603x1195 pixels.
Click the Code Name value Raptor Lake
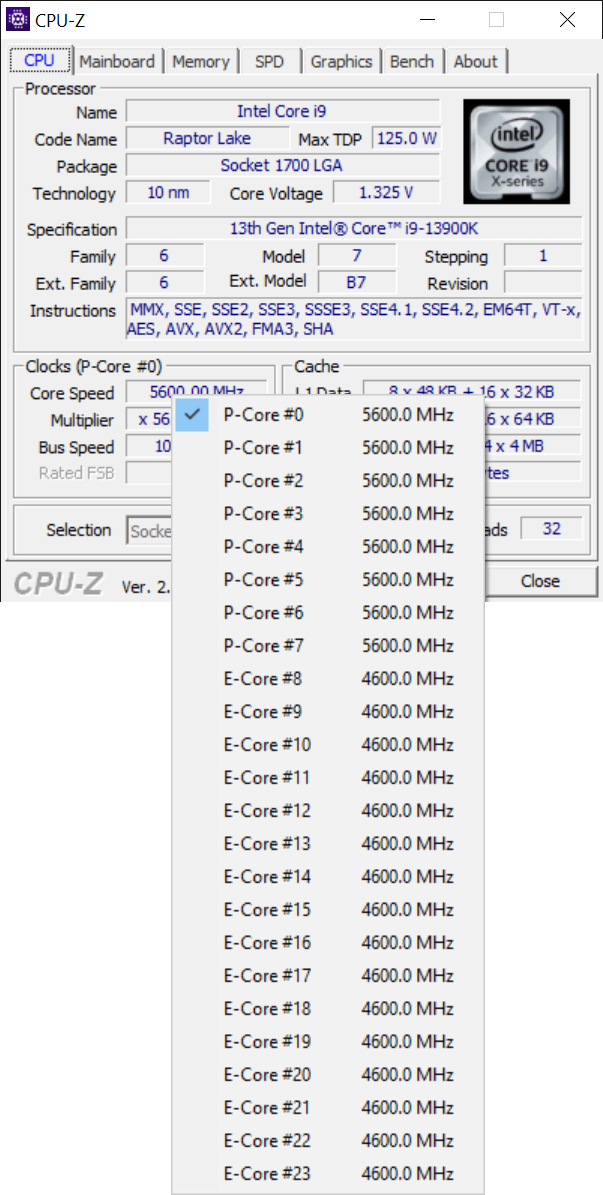pos(207,139)
